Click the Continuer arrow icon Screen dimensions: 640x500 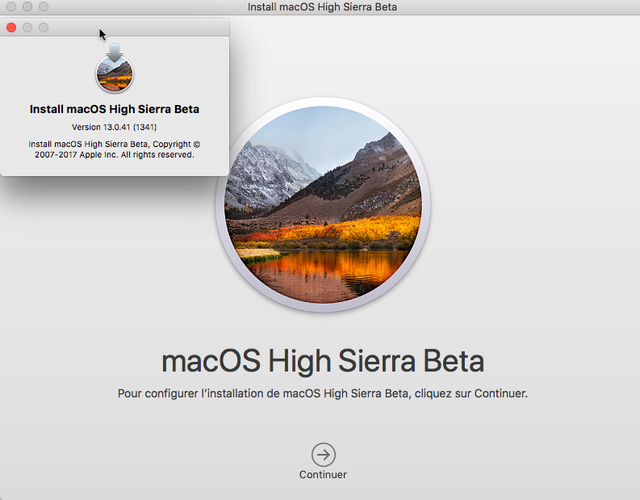[323, 454]
